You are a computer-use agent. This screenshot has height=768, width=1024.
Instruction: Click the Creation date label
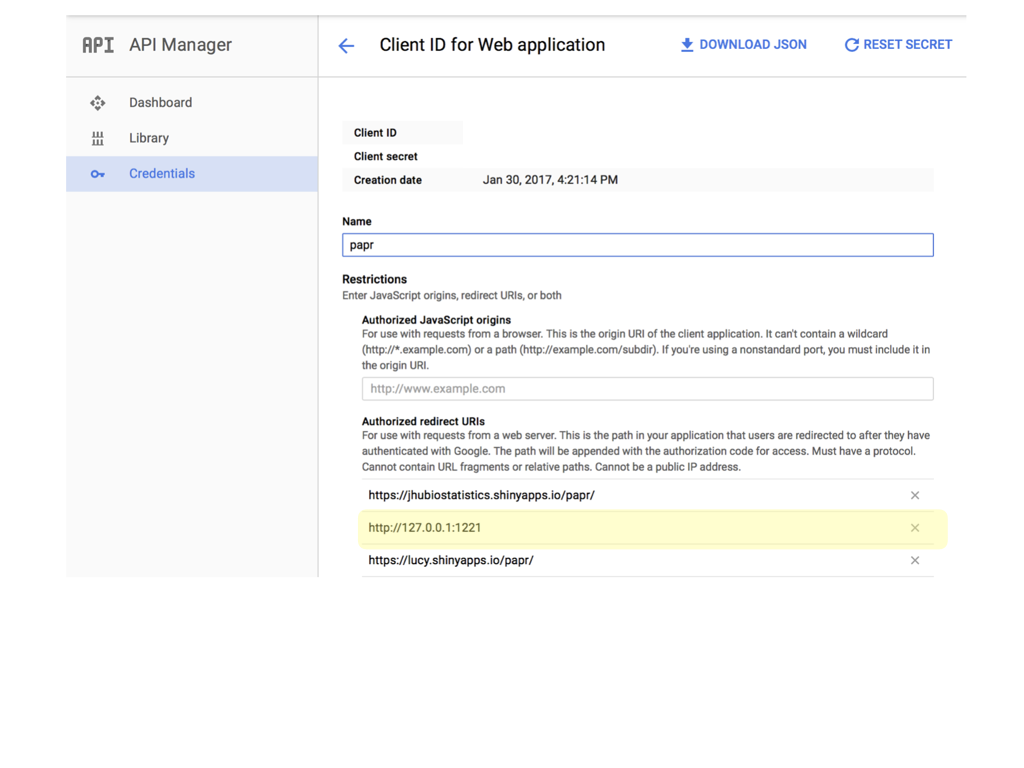388,180
